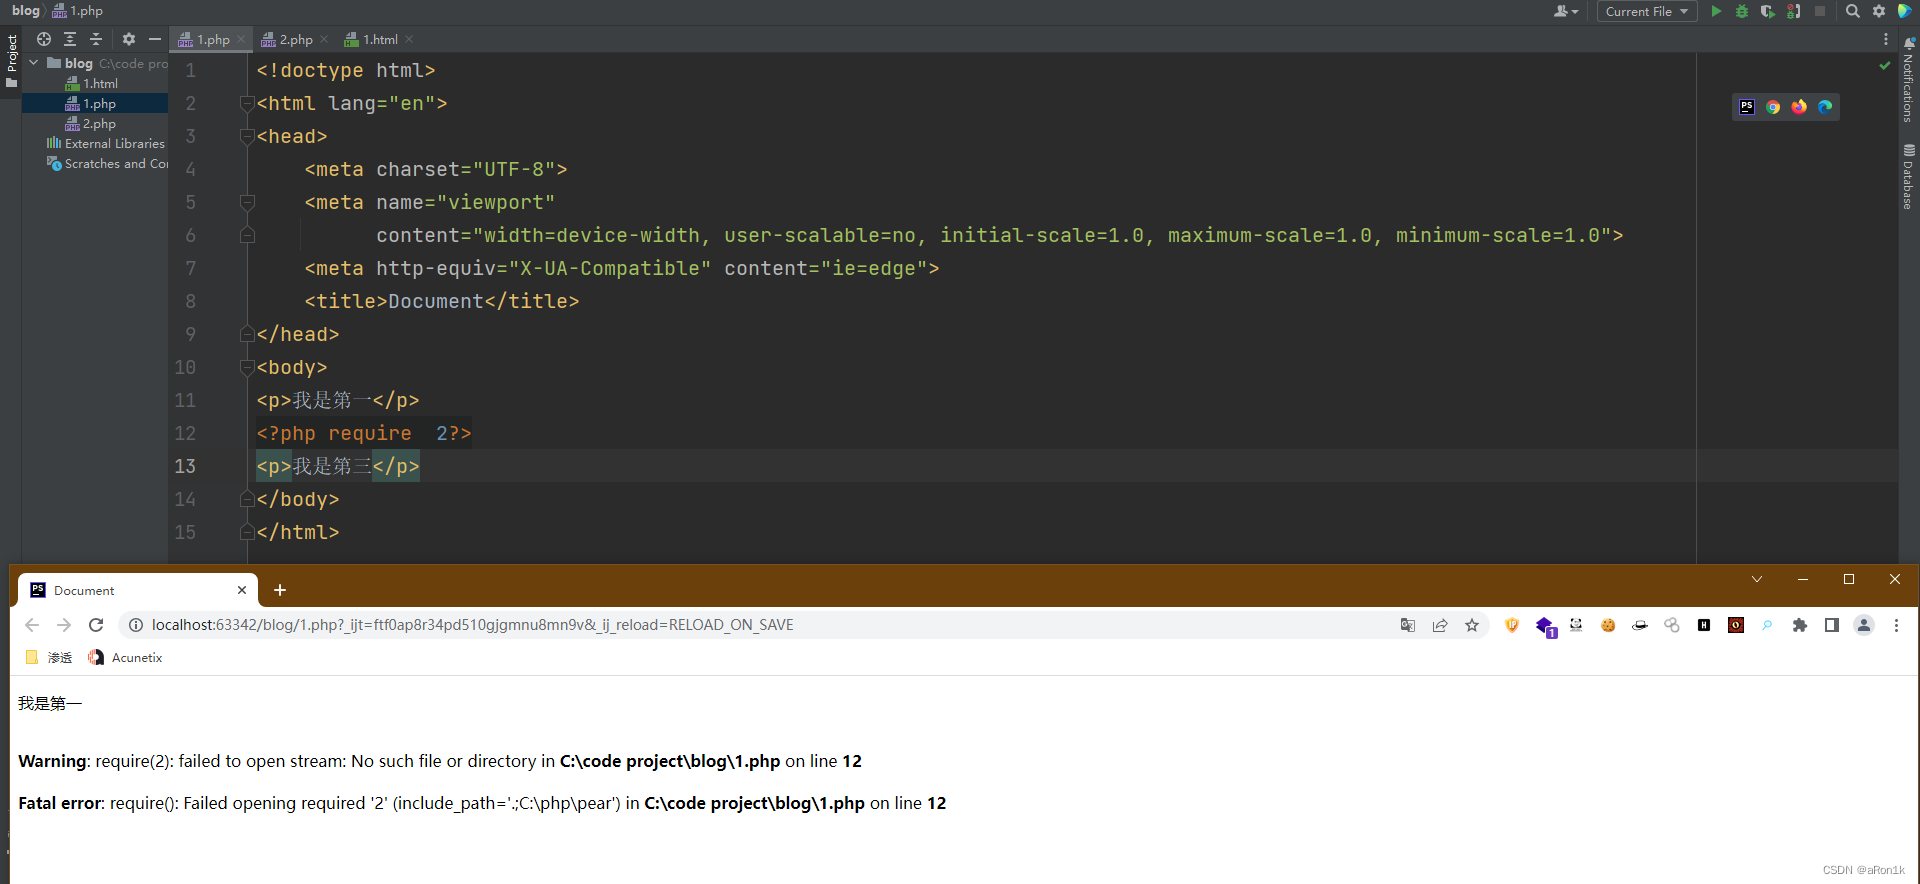This screenshot has width=1920, height=884.
Task: Select the Document browser tab
Action: click(x=138, y=590)
